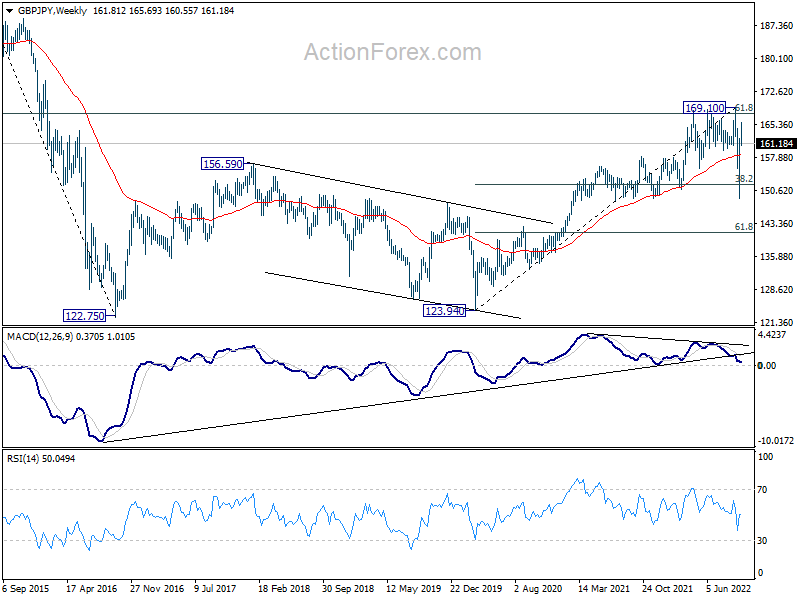Click the MACD axis value -10.0172
This screenshot has width=800, height=600.
pyautogui.click(x=776, y=441)
